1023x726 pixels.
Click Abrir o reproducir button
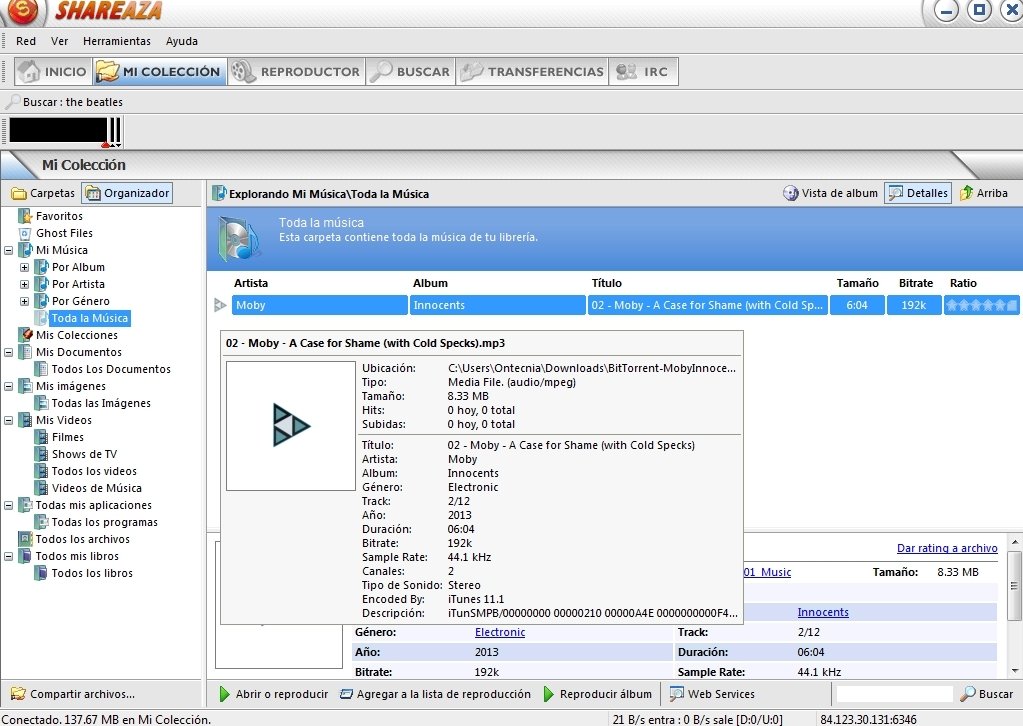click(274, 694)
